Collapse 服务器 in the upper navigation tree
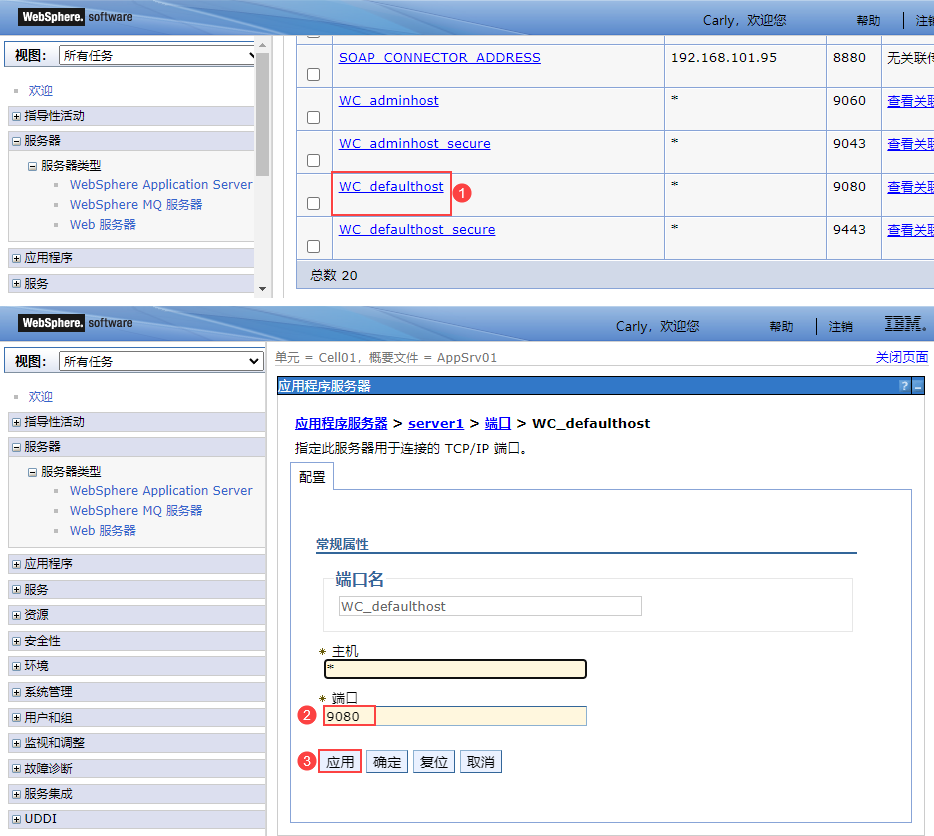Image resolution: width=934 pixels, height=836 pixels. 16,141
